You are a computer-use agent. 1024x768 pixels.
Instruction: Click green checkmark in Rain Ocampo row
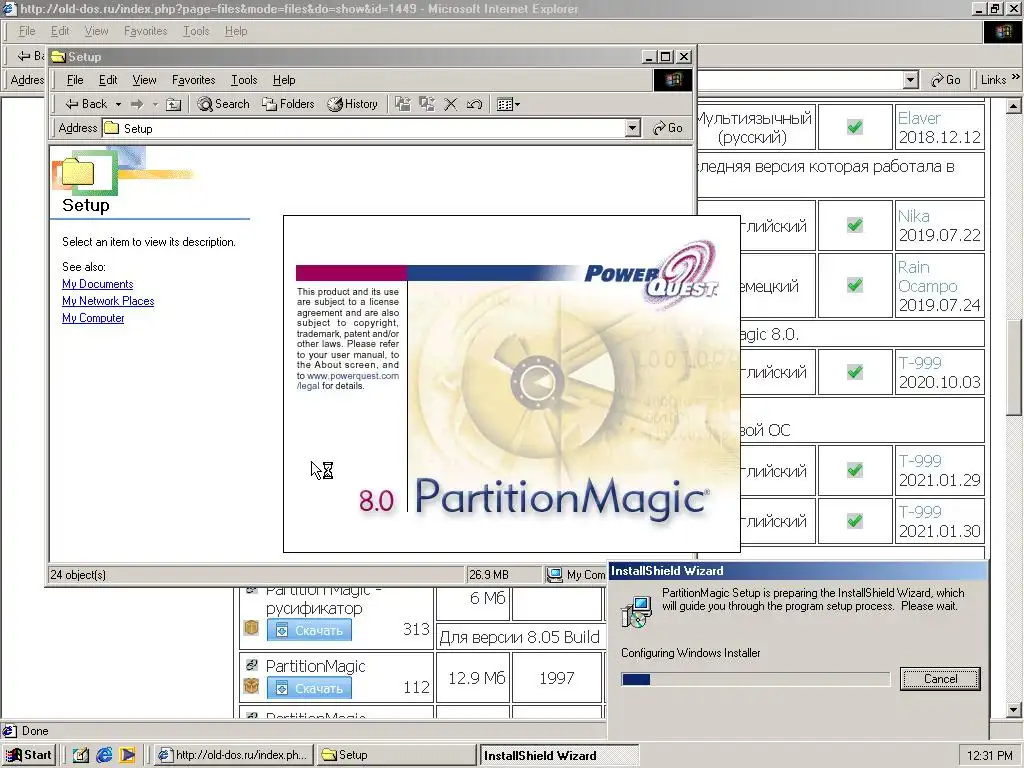(x=854, y=285)
